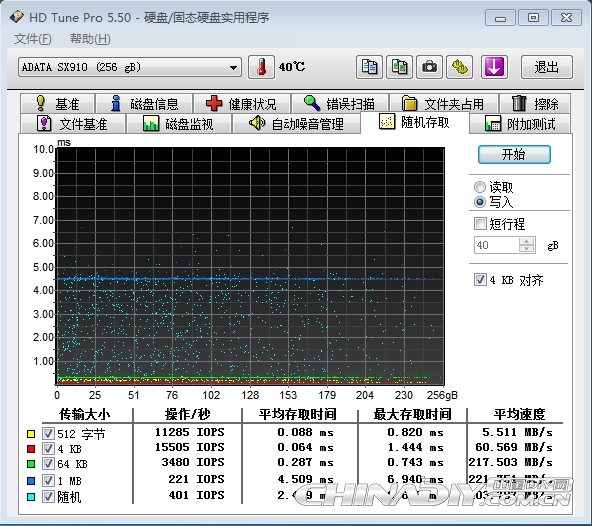This screenshot has height=526, width=592.
Task: Decrease short stroke gB value with down arrow
Action: (526, 249)
